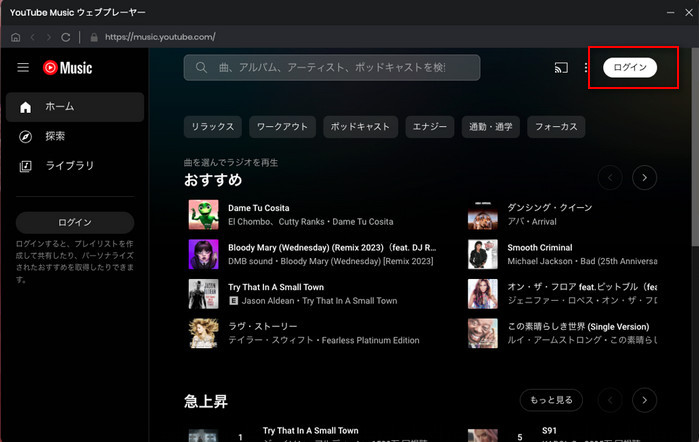699x442 pixels.
Task: Play ラヴ・ストーリー album thumbnail
Action: pos(203,333)
